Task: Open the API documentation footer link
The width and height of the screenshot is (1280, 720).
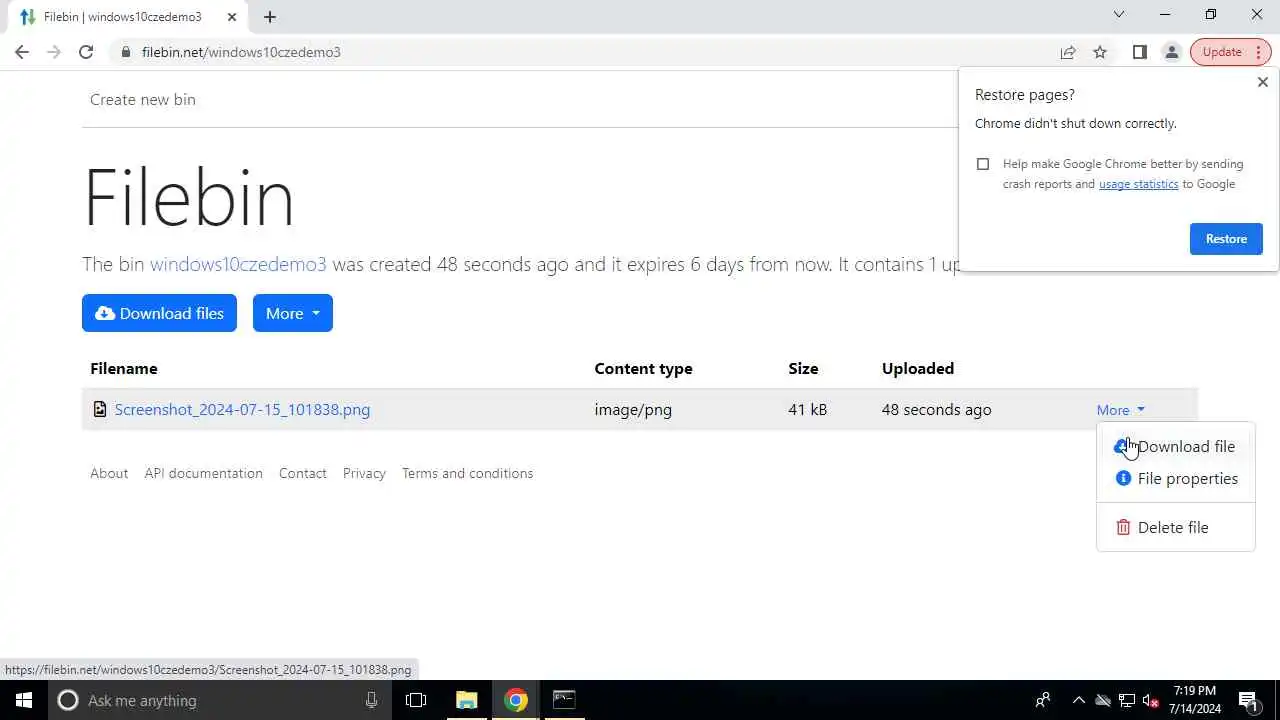Action: [x=203, y=473]
